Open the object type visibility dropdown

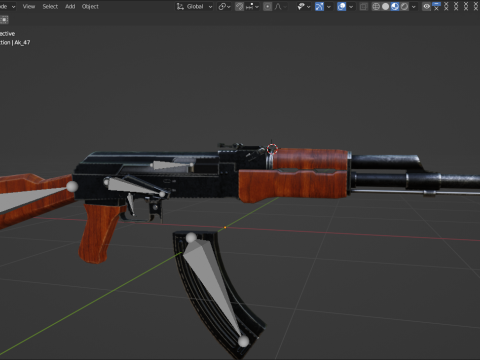[304, 6]
